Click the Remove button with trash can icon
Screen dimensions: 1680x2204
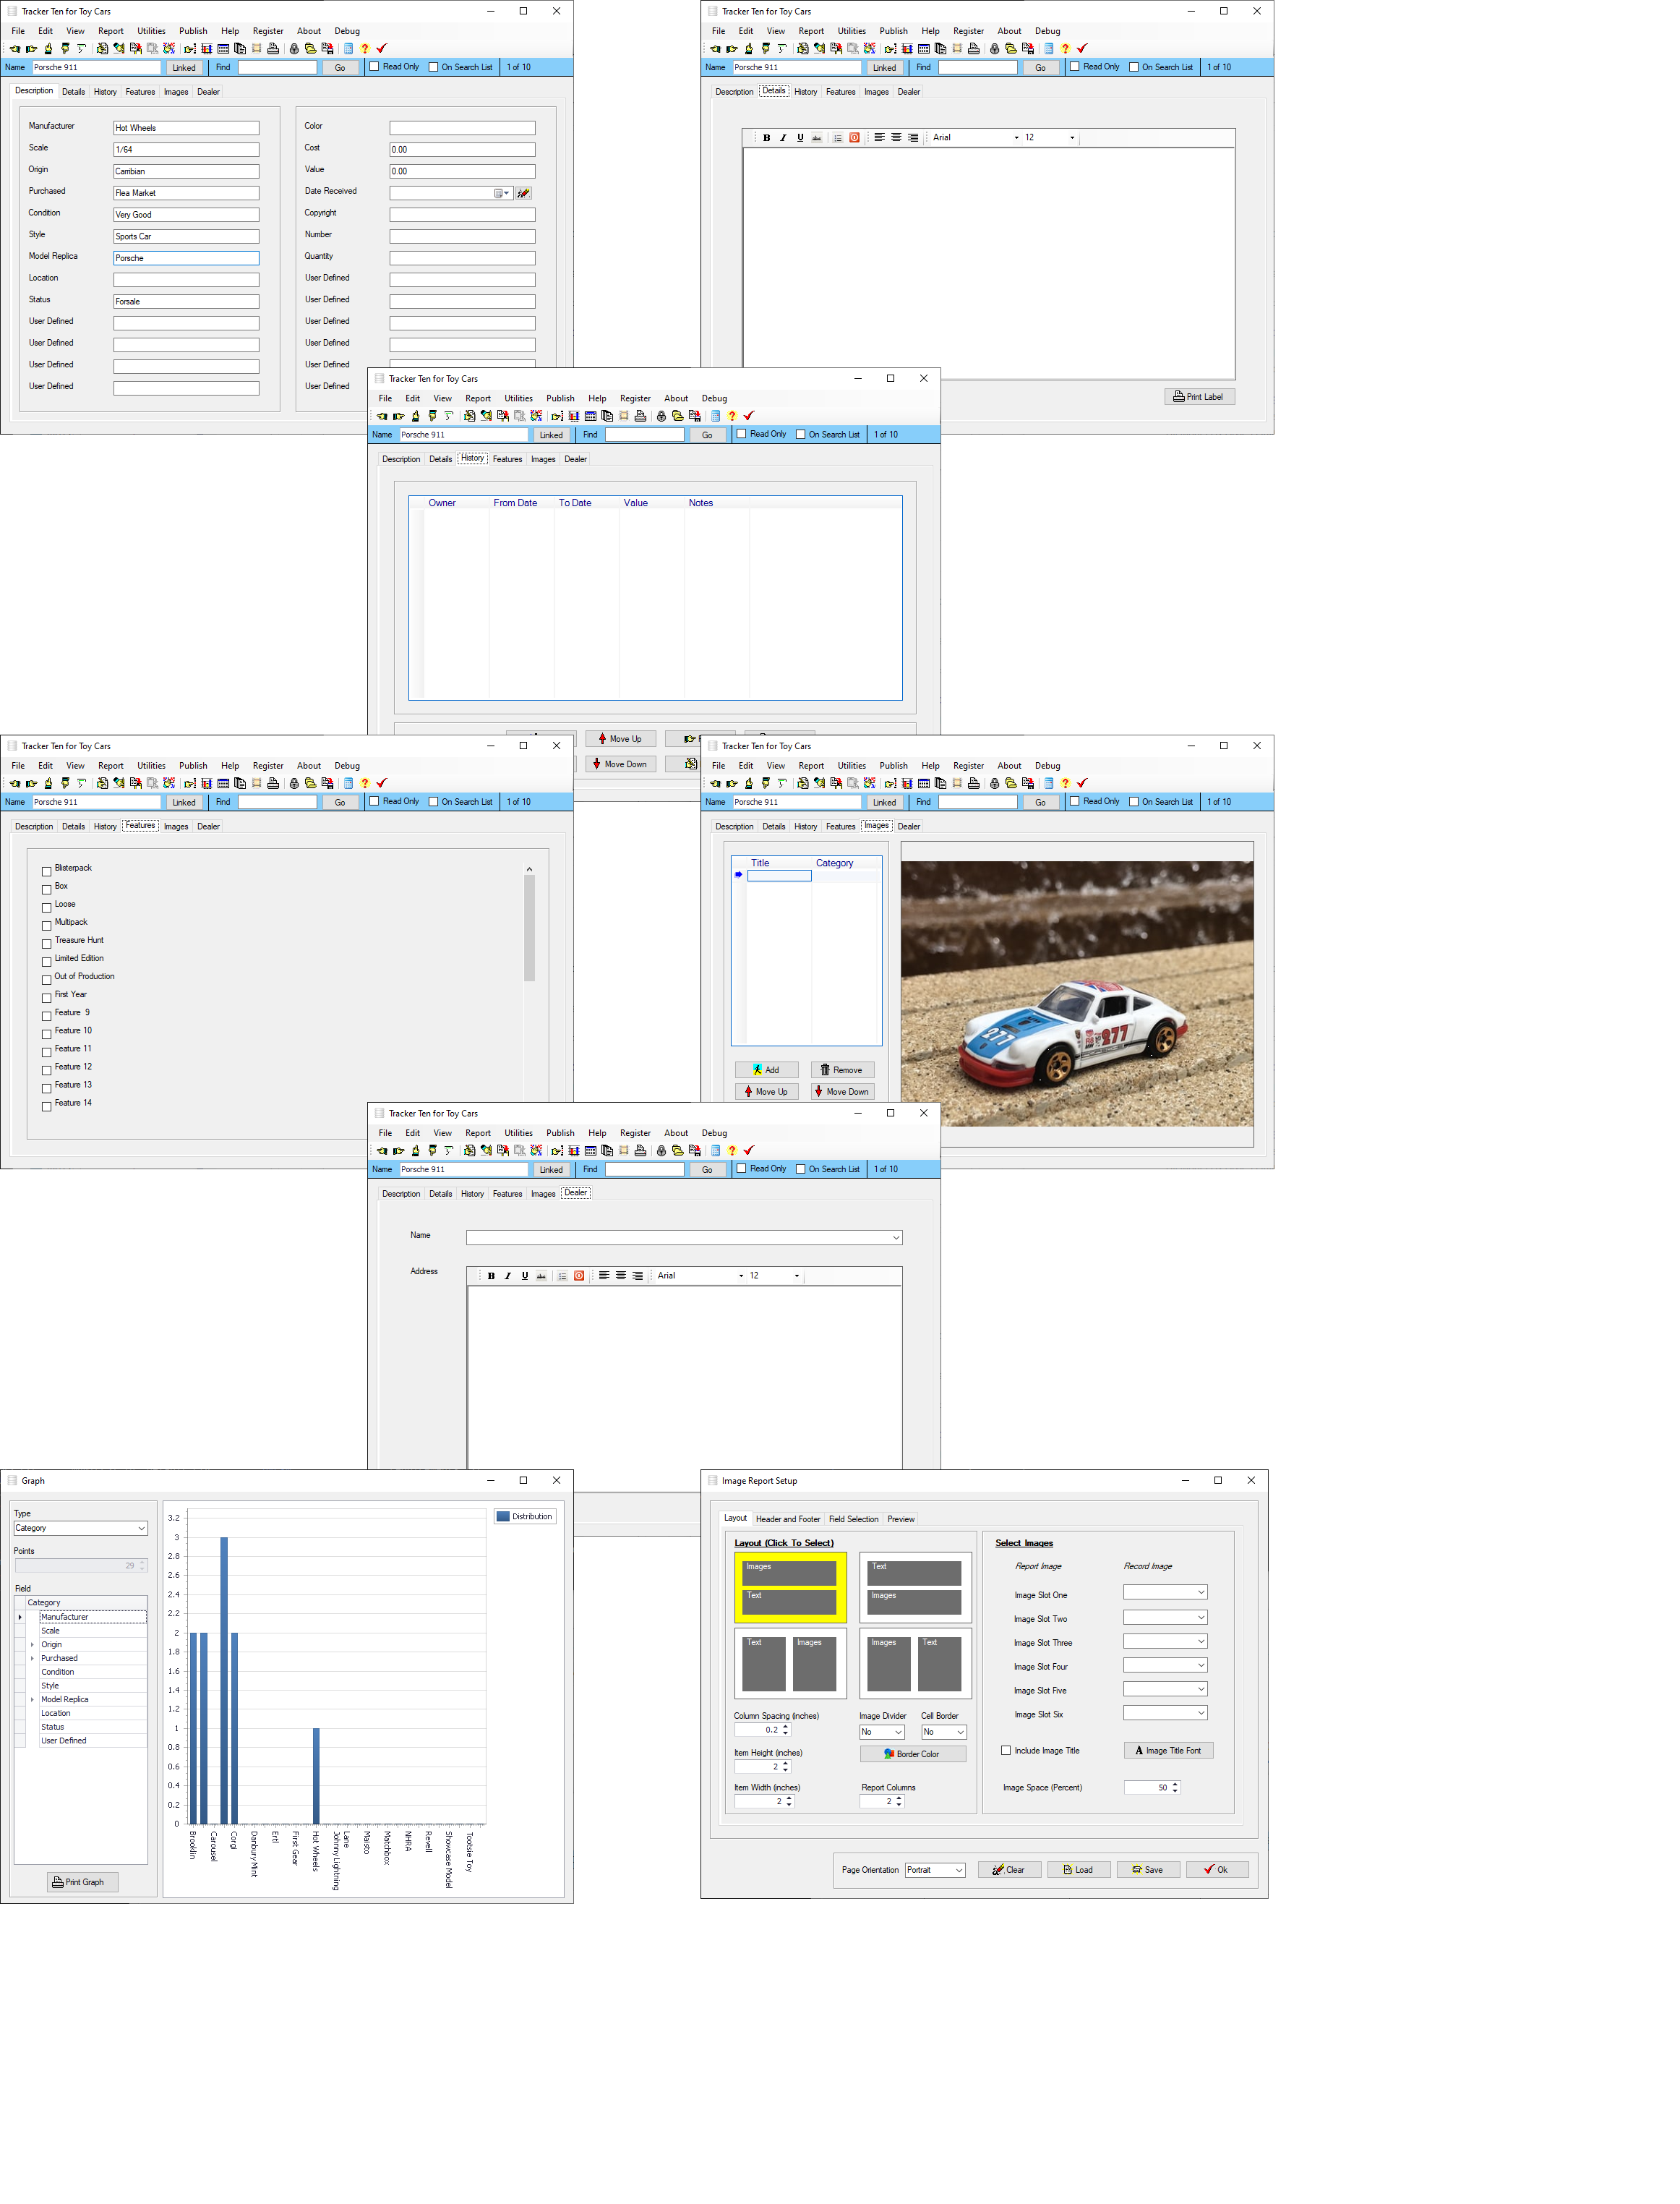point(842,1070)
